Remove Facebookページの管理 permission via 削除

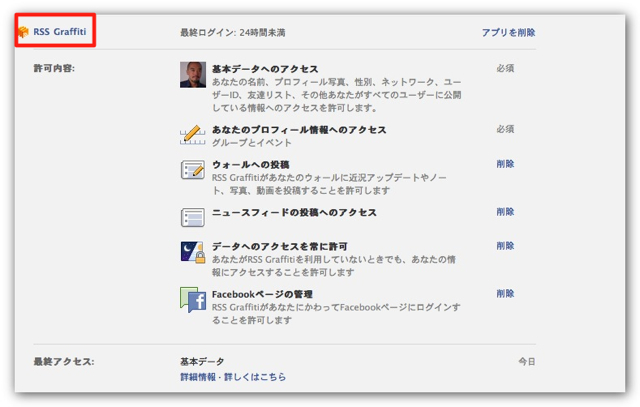(x=505, y=294)
